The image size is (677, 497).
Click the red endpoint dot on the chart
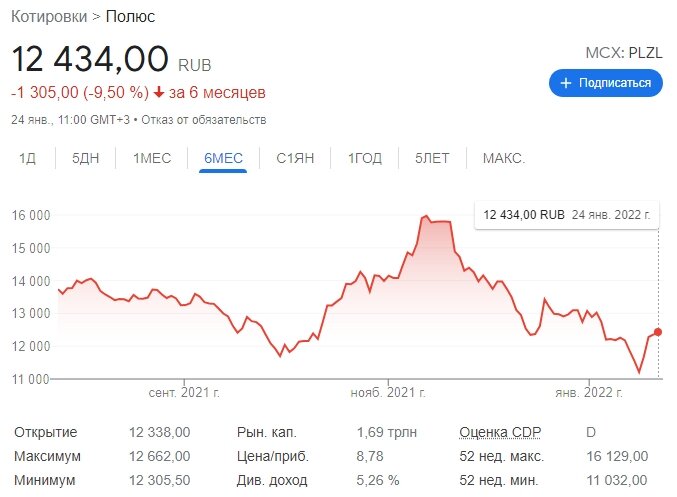click(x=658, y=332)
